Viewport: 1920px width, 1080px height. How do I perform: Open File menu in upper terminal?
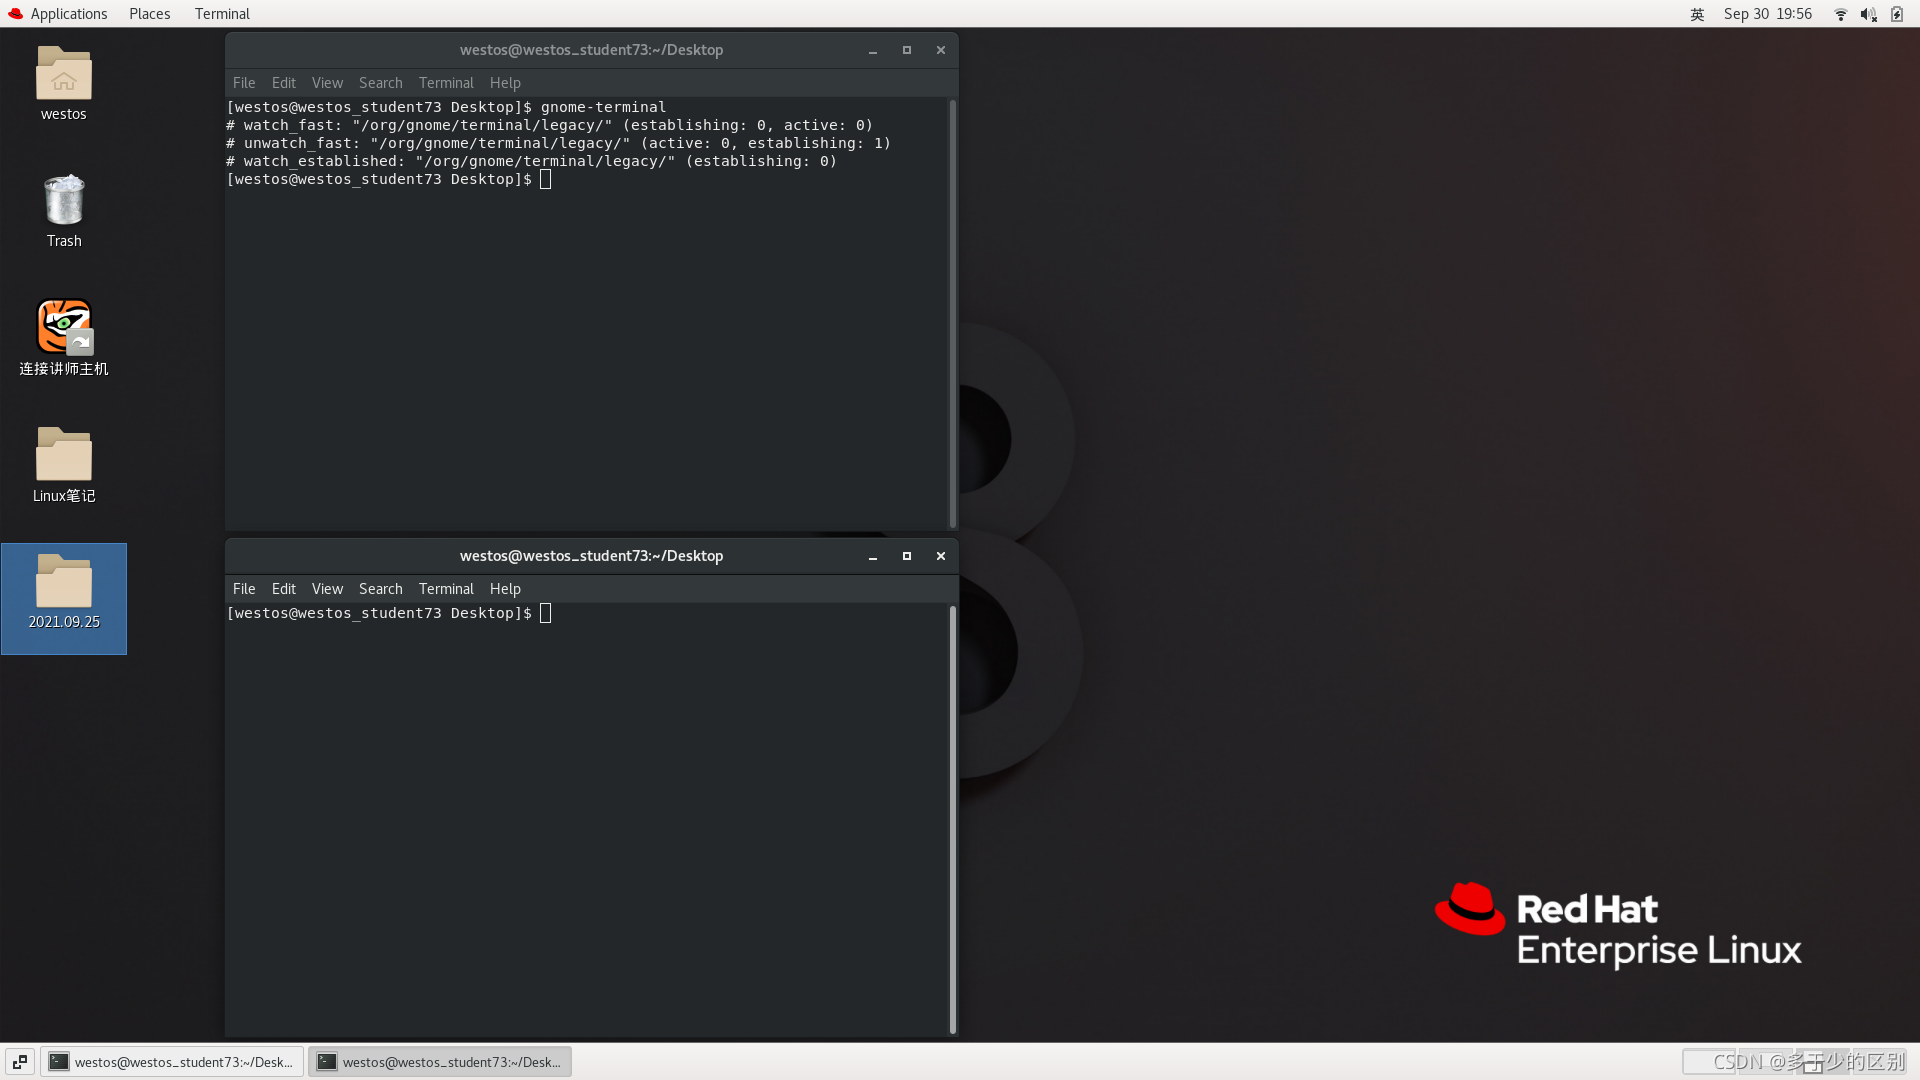tap(243, 83)
